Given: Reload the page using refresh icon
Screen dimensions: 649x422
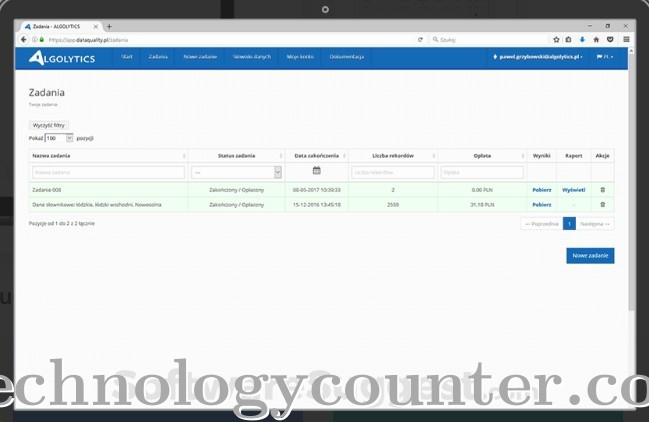Looking at the screenshot, I should click(x=420, y=39).
